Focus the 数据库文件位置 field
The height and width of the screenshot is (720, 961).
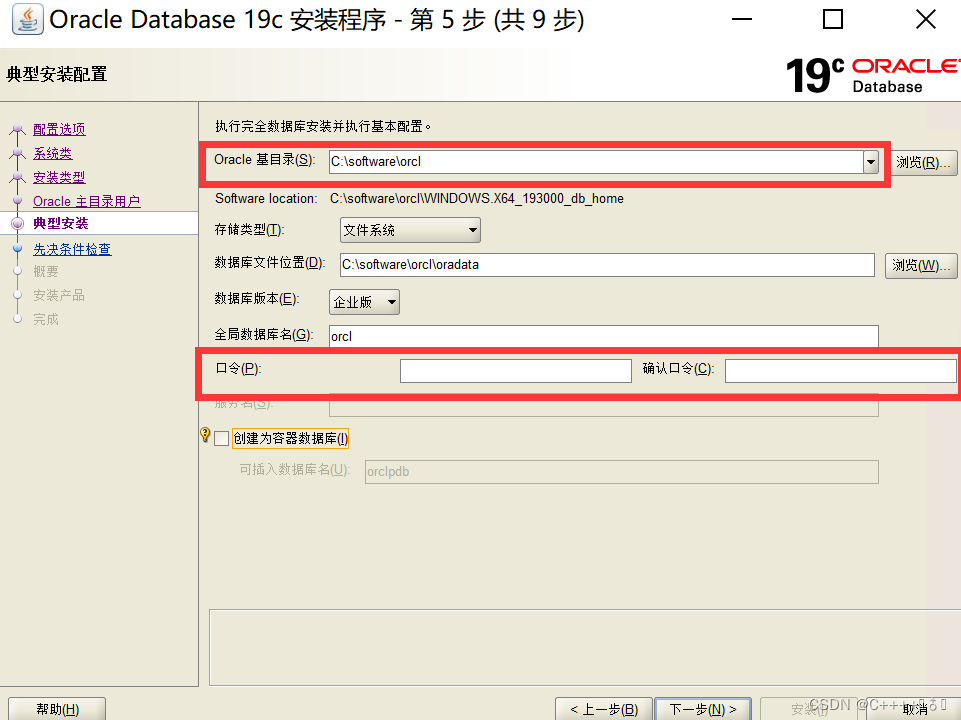(x=607, y=265)
